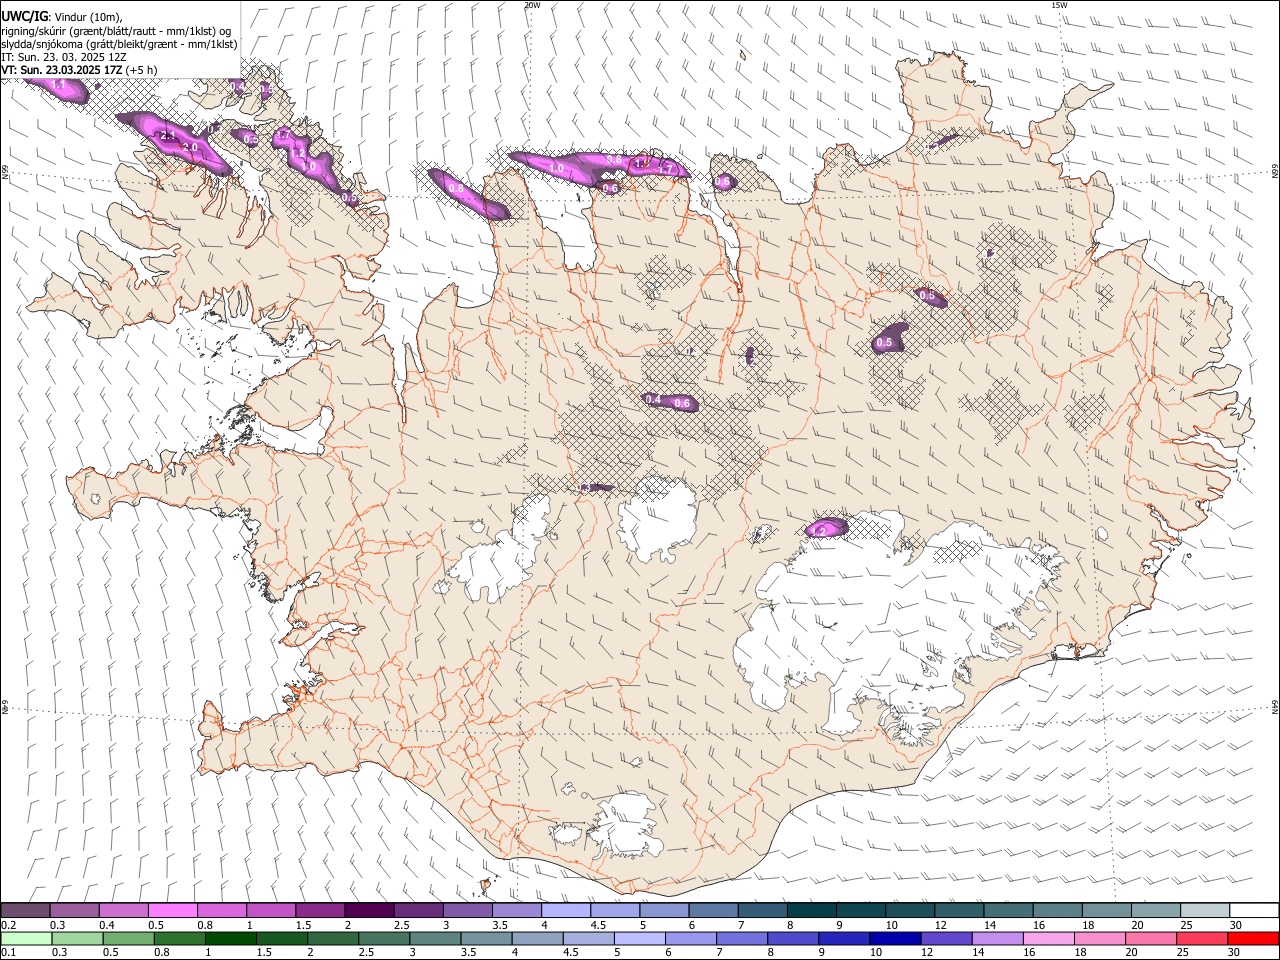Click the 2.0 precipitation value in Westfjords
The height and width of the screenshot is (960, 1280).
tap(191, 147)
